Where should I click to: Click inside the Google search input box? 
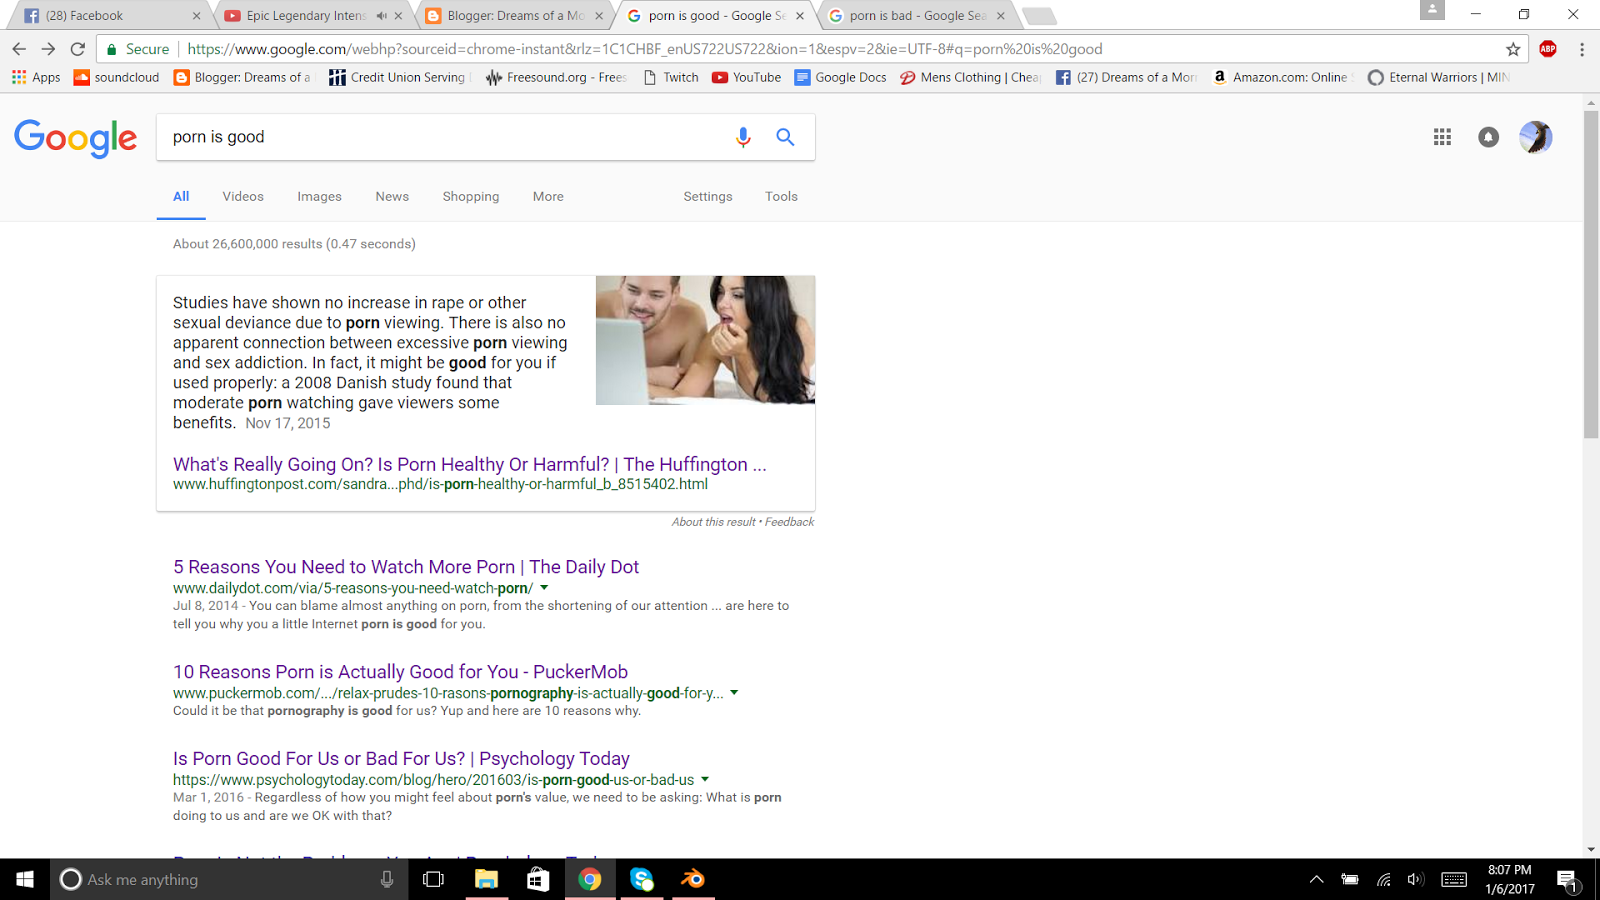pos(445,137)
